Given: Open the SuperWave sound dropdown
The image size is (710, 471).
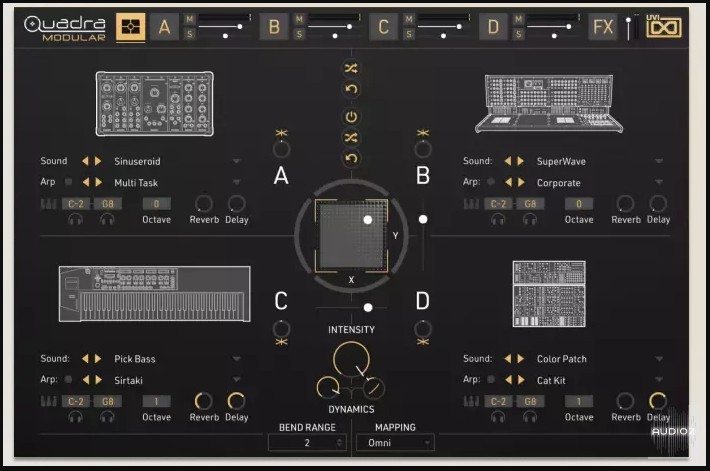Looking at the screenshot, I should [x=659, y=161].
